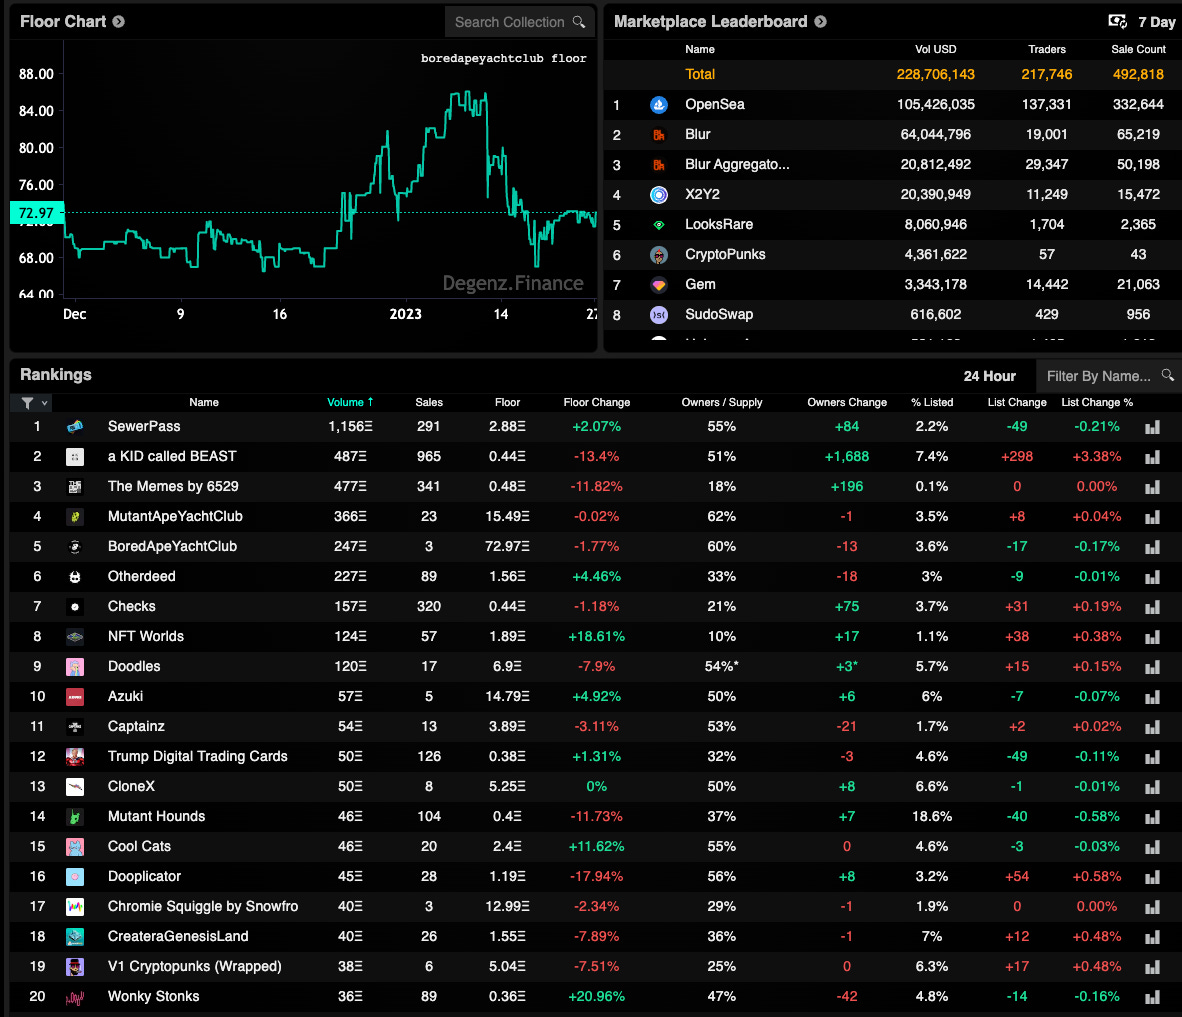This screenshot has height=1017, width=1182.
Task: Click the Chromie Squiggle collection thumbnail
Action: (75, 907)
